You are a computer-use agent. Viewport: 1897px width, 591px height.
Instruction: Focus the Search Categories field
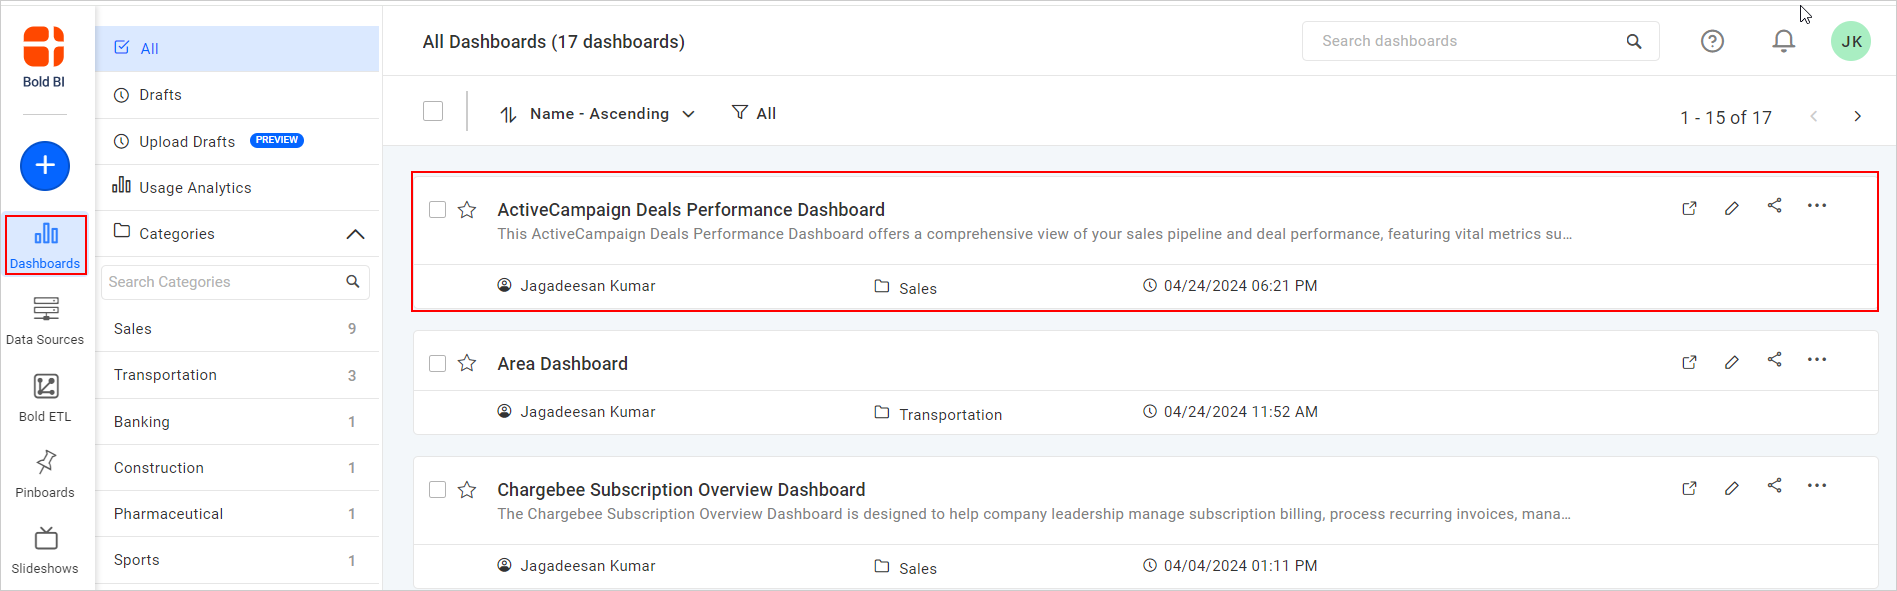[235, 282]
